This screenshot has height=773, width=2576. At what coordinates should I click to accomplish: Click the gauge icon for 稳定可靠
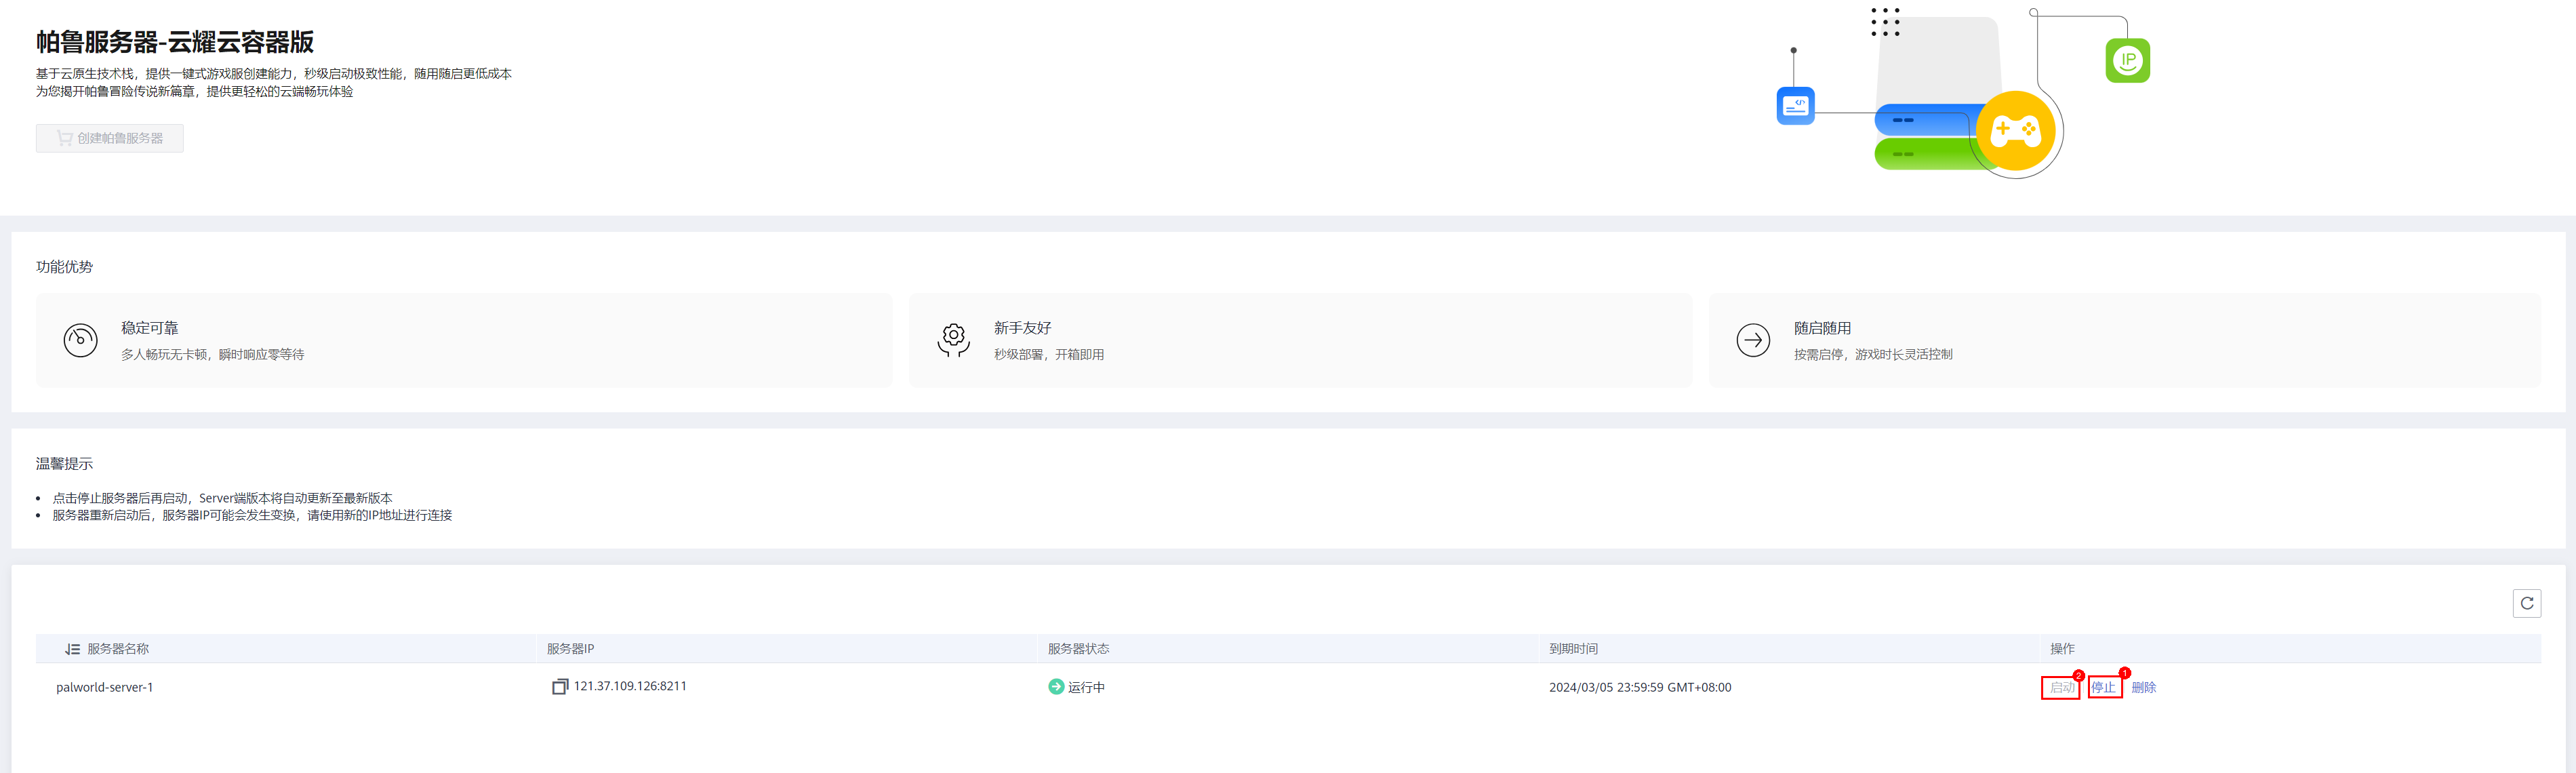(x=81, y=340)
